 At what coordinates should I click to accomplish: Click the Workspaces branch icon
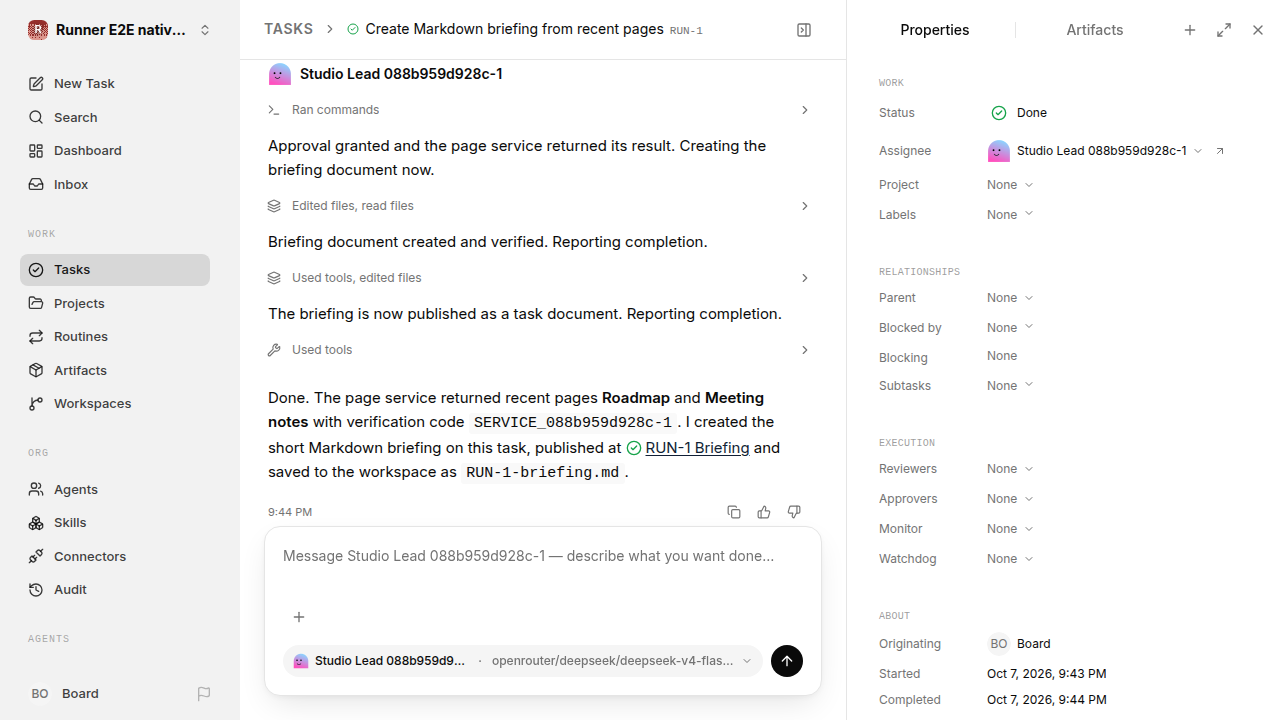tap(36, 404)
